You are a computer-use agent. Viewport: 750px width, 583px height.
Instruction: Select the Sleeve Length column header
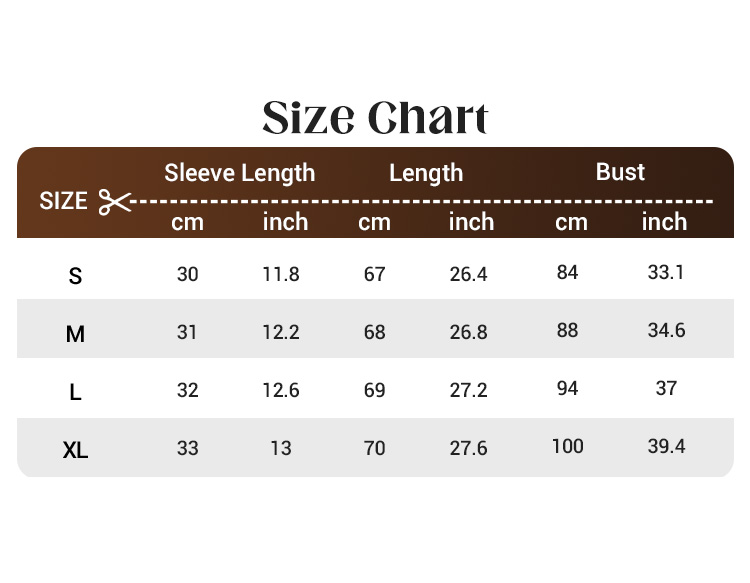tap(239, 173)
